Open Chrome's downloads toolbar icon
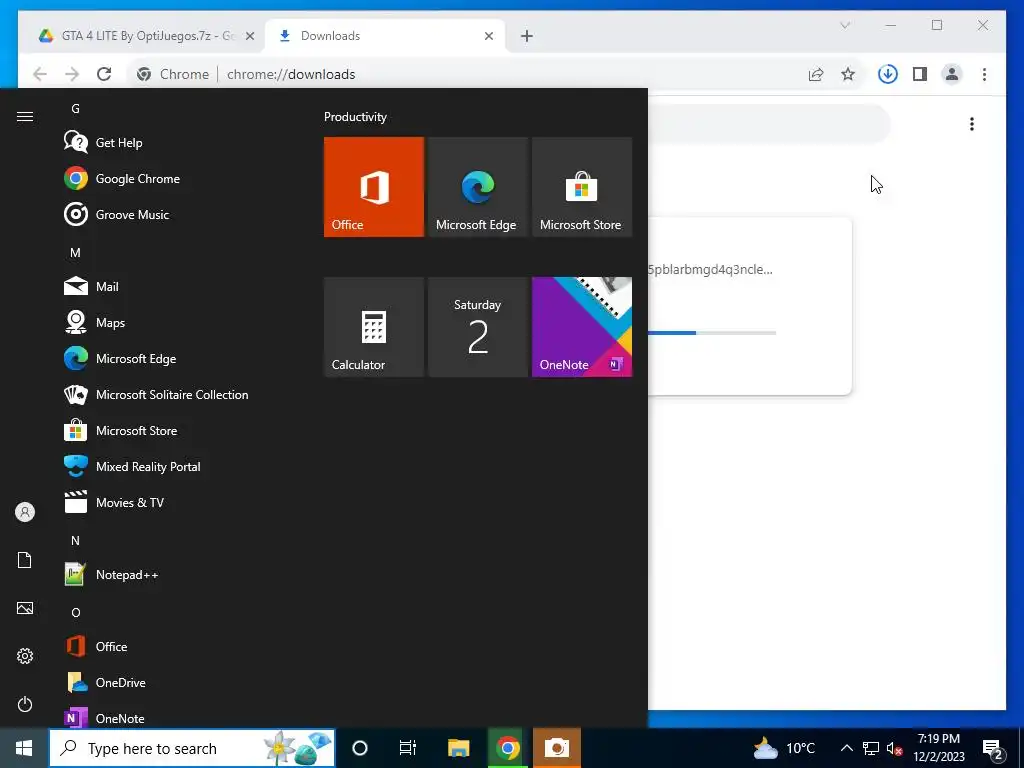The height and width of the screenshot is (768, 1024). pos(888,74)
